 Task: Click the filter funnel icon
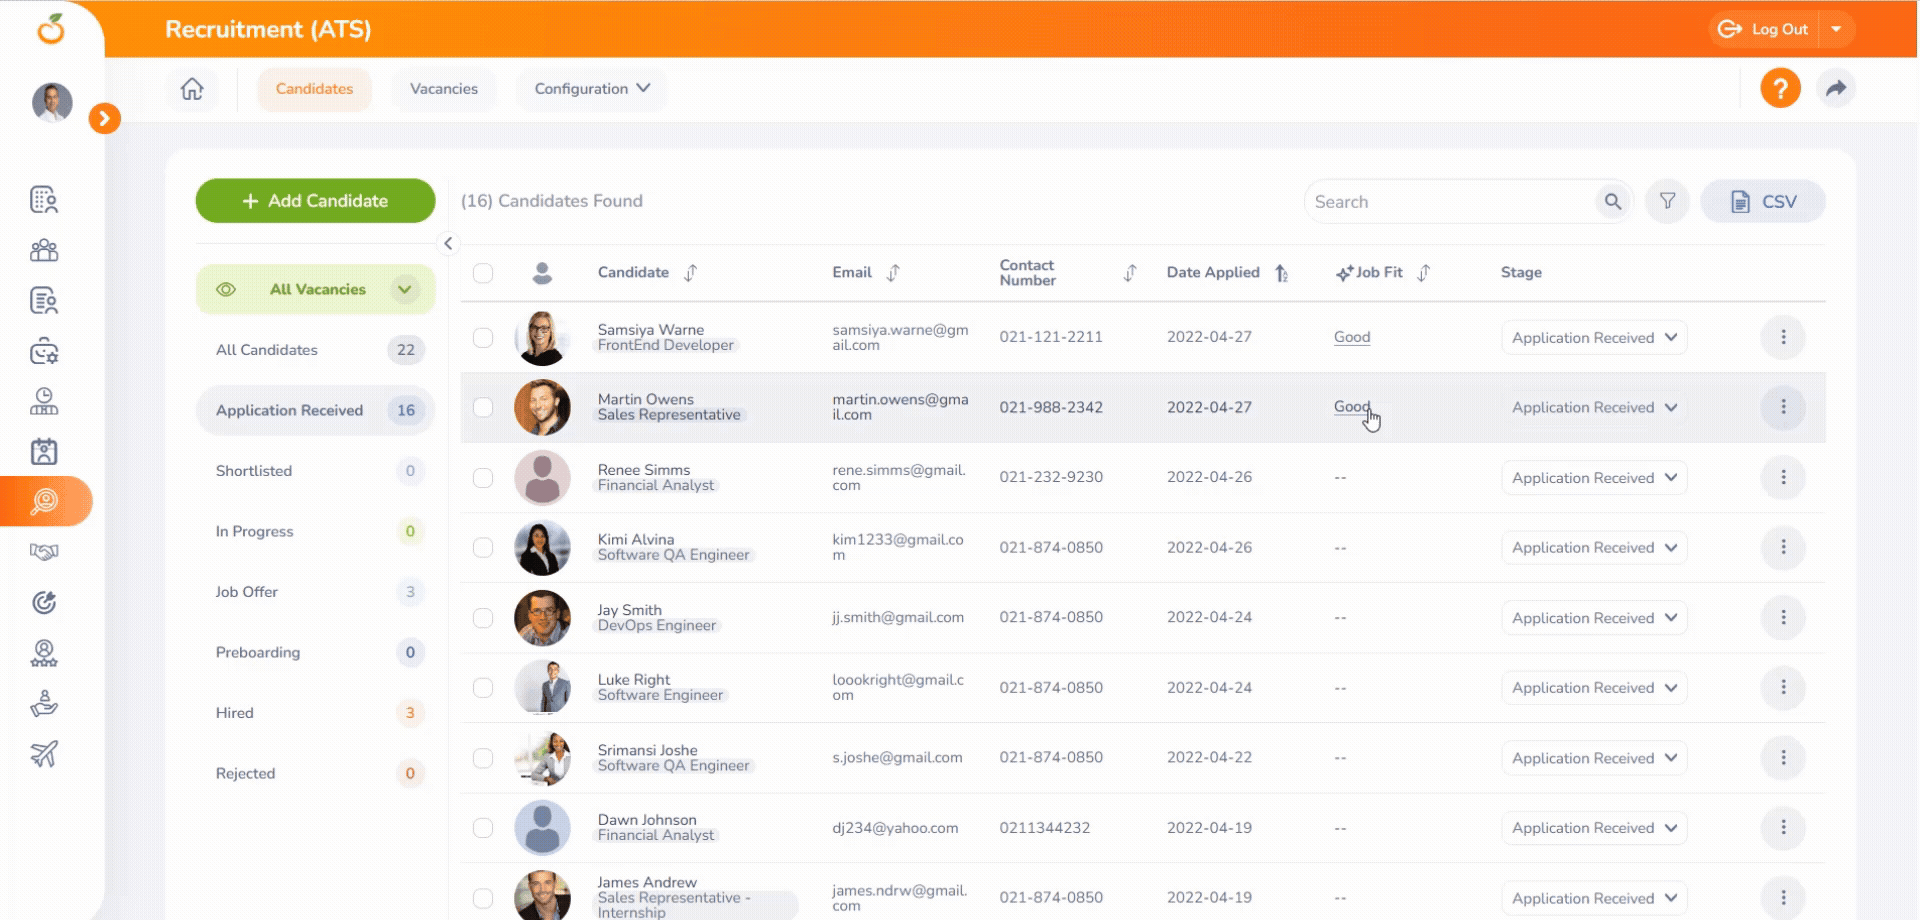click(1667, 202)
